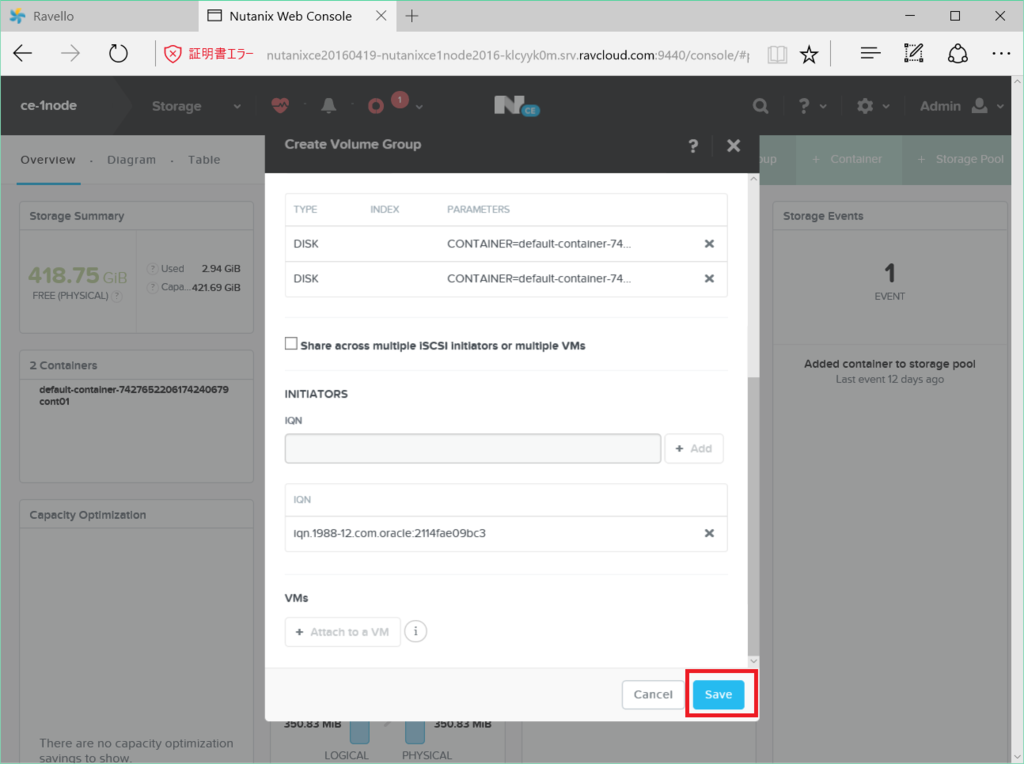Viewport: 1024px width, 764px height.
Task: Show info about attaching VMs
Action: coord(415,631)
